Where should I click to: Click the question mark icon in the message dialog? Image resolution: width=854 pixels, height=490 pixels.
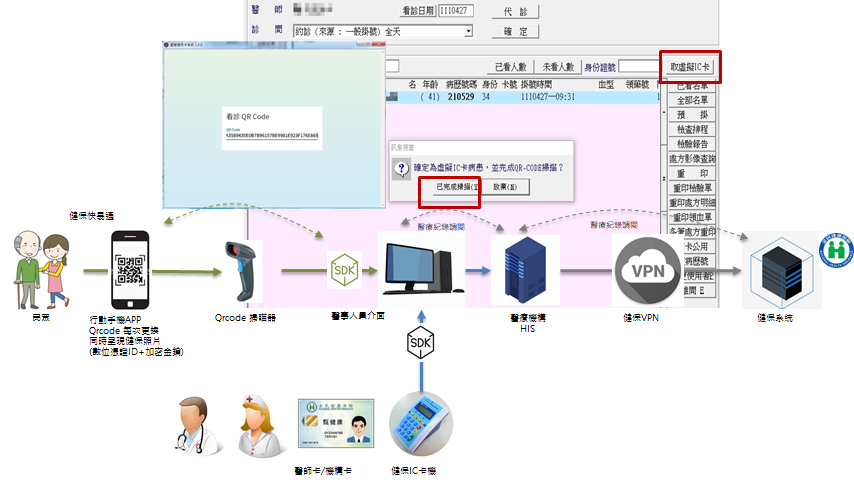(x=401, y=168)
